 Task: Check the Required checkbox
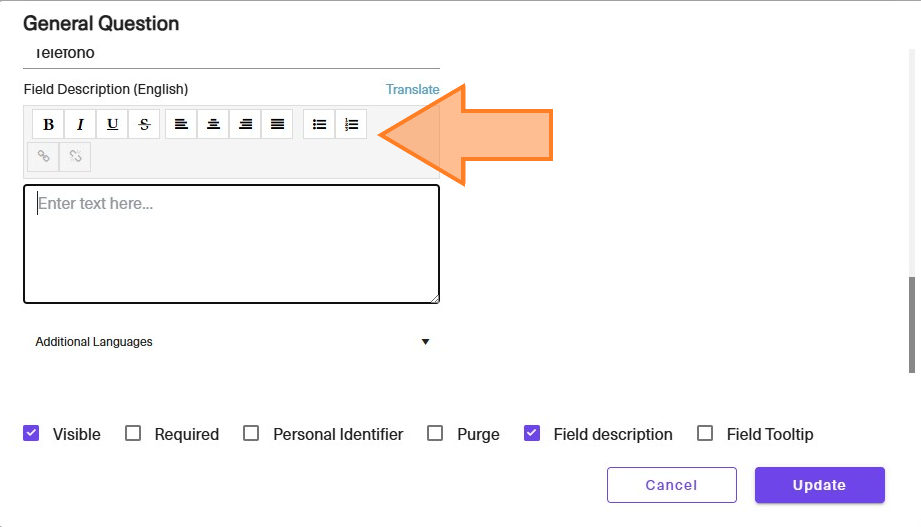tap(133, 434)
